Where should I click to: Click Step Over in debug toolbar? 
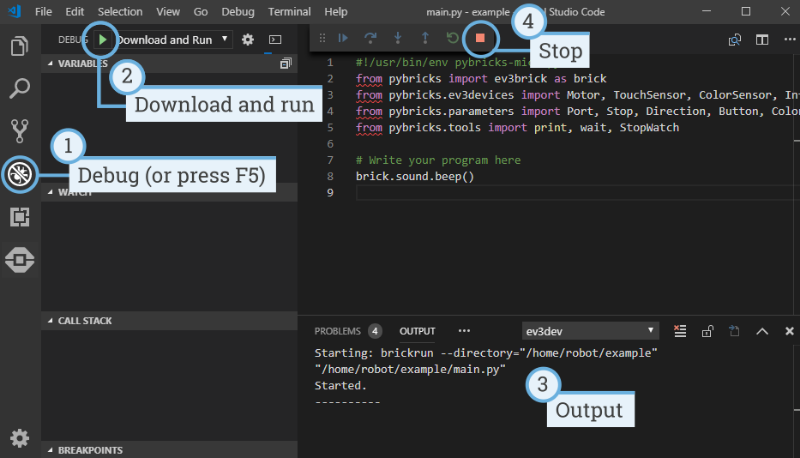(370, 38)
